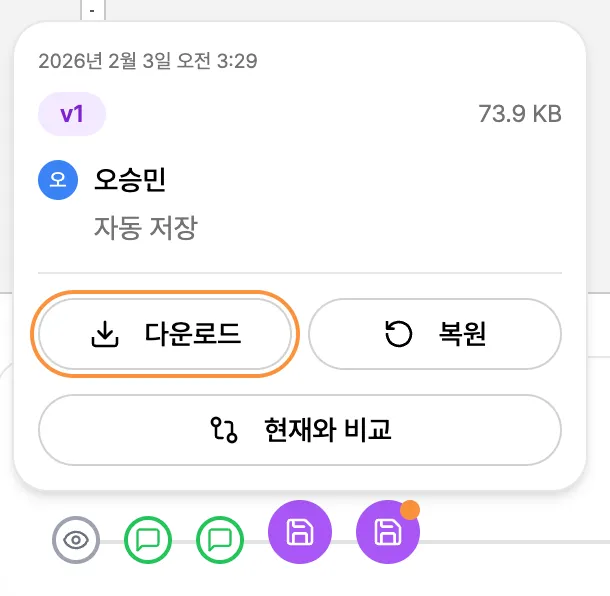The height and width of the screenshot is (596, 610).
Task: Open the first green comment marker
Action: 148,541
